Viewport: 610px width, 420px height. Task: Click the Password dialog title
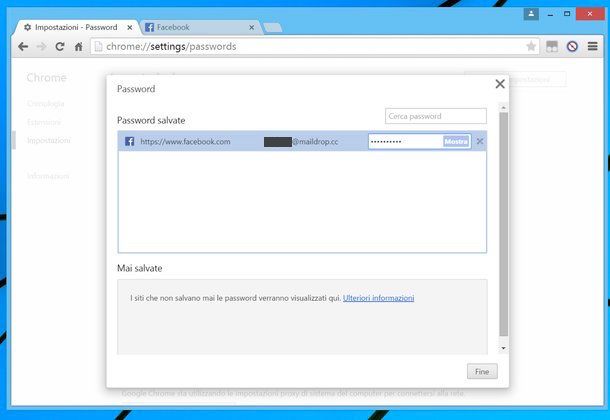136,89
